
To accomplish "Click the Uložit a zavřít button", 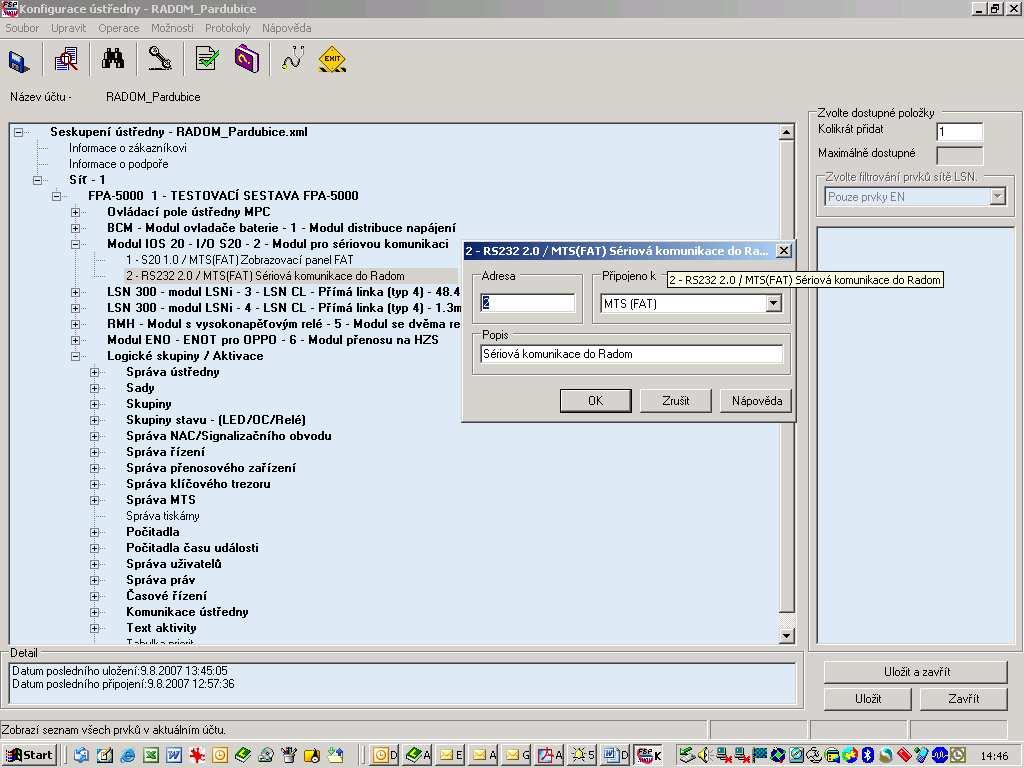I will click(x=916, y=671).
